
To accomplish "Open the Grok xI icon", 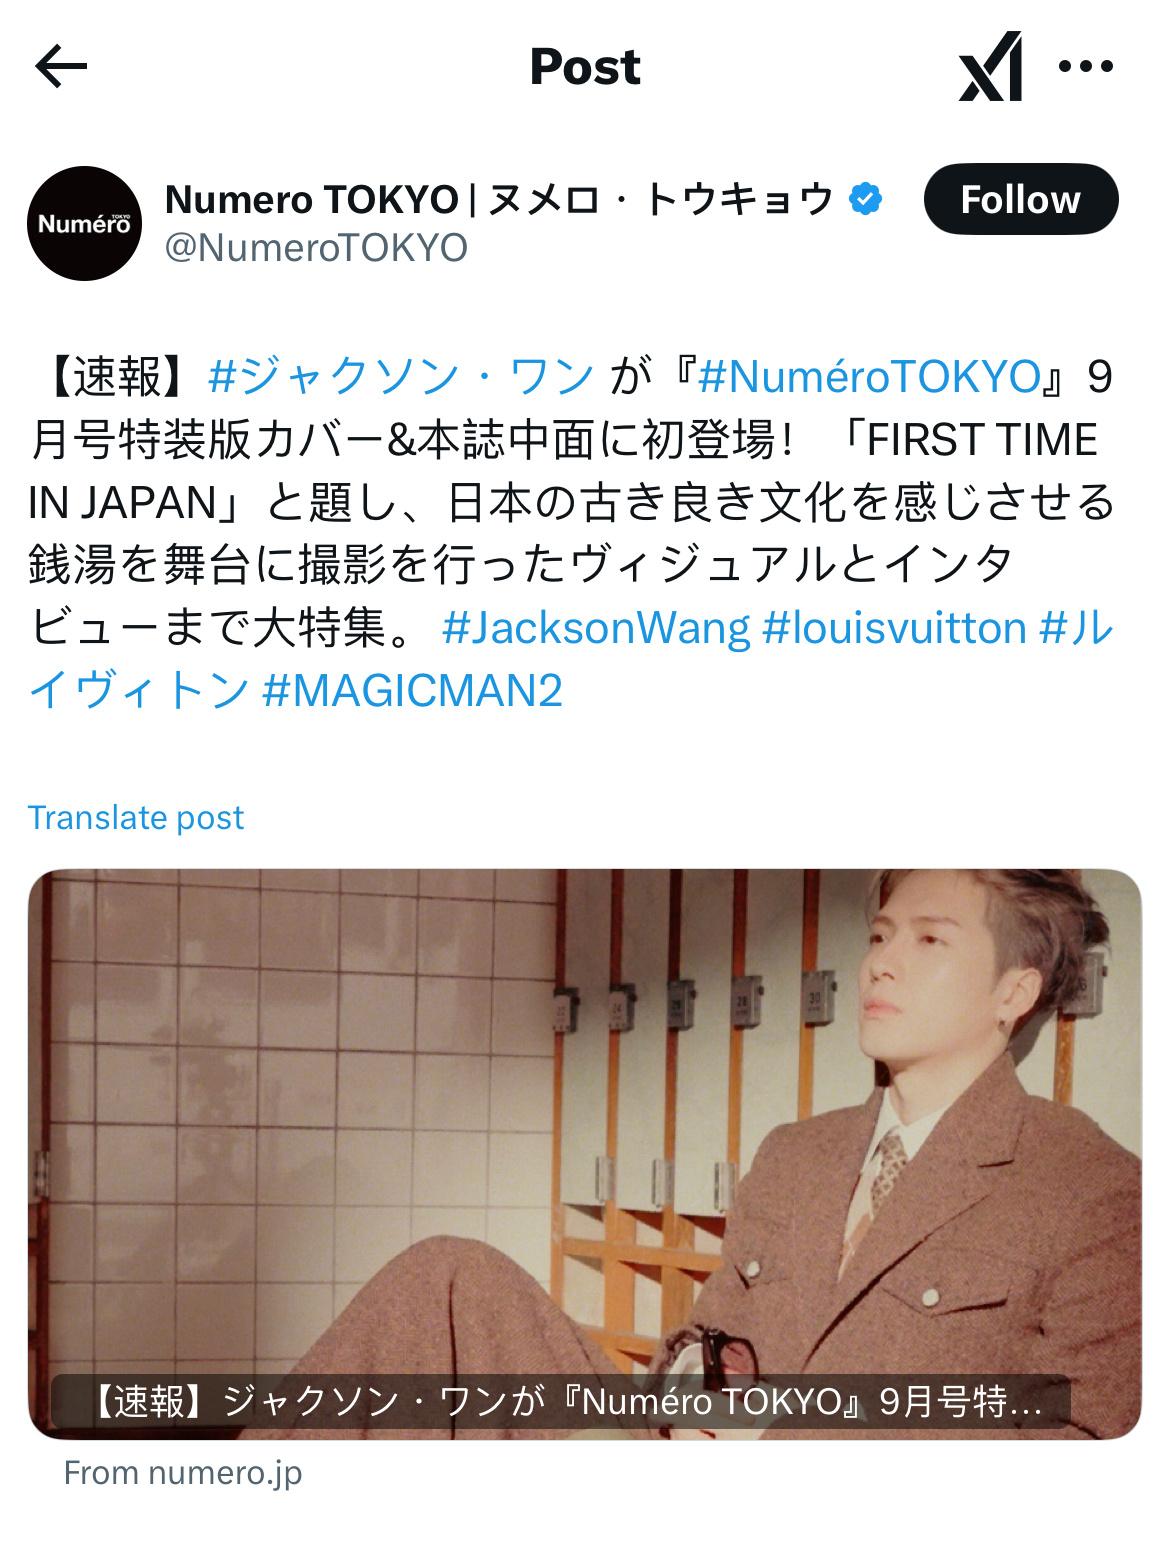I will pyautogui.click(x=991, y=67).
